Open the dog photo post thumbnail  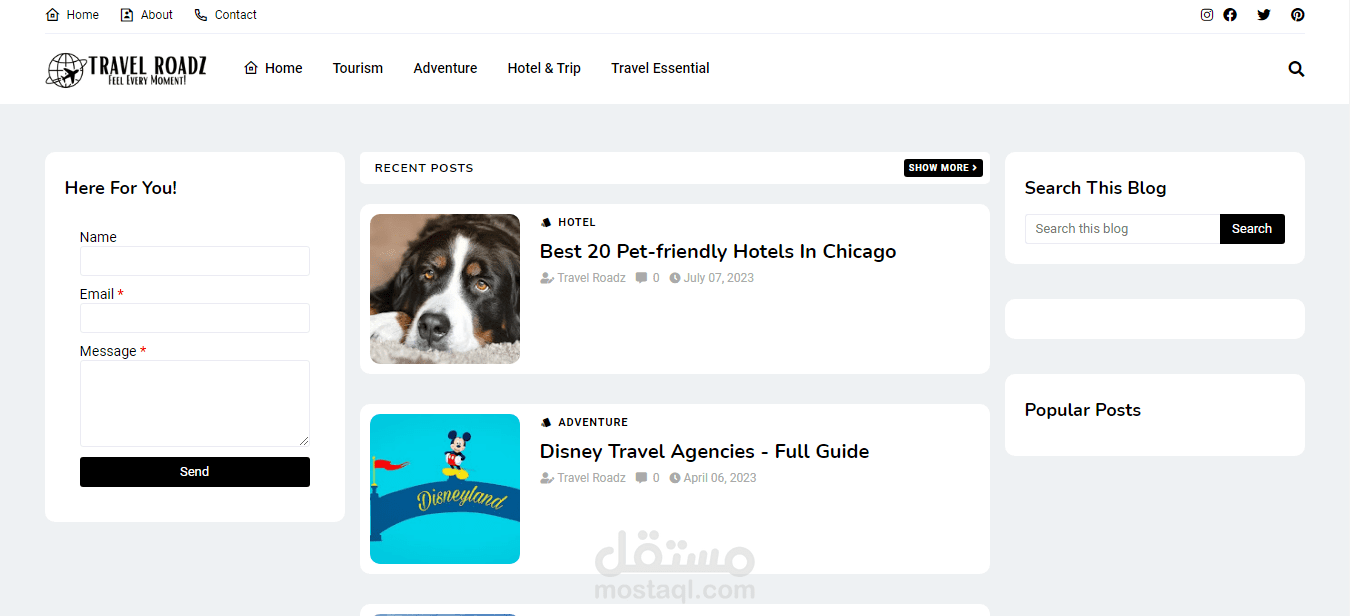[x=445, y=289]
